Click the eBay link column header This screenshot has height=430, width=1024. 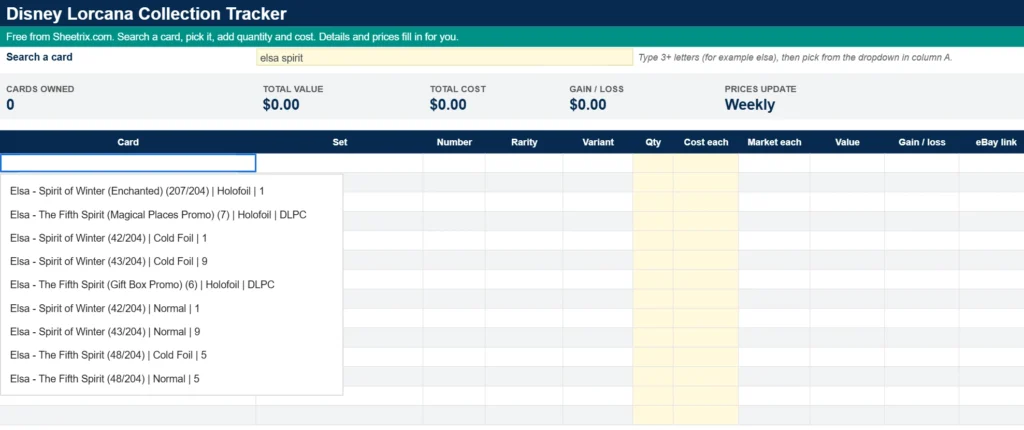tap(991, 142)
